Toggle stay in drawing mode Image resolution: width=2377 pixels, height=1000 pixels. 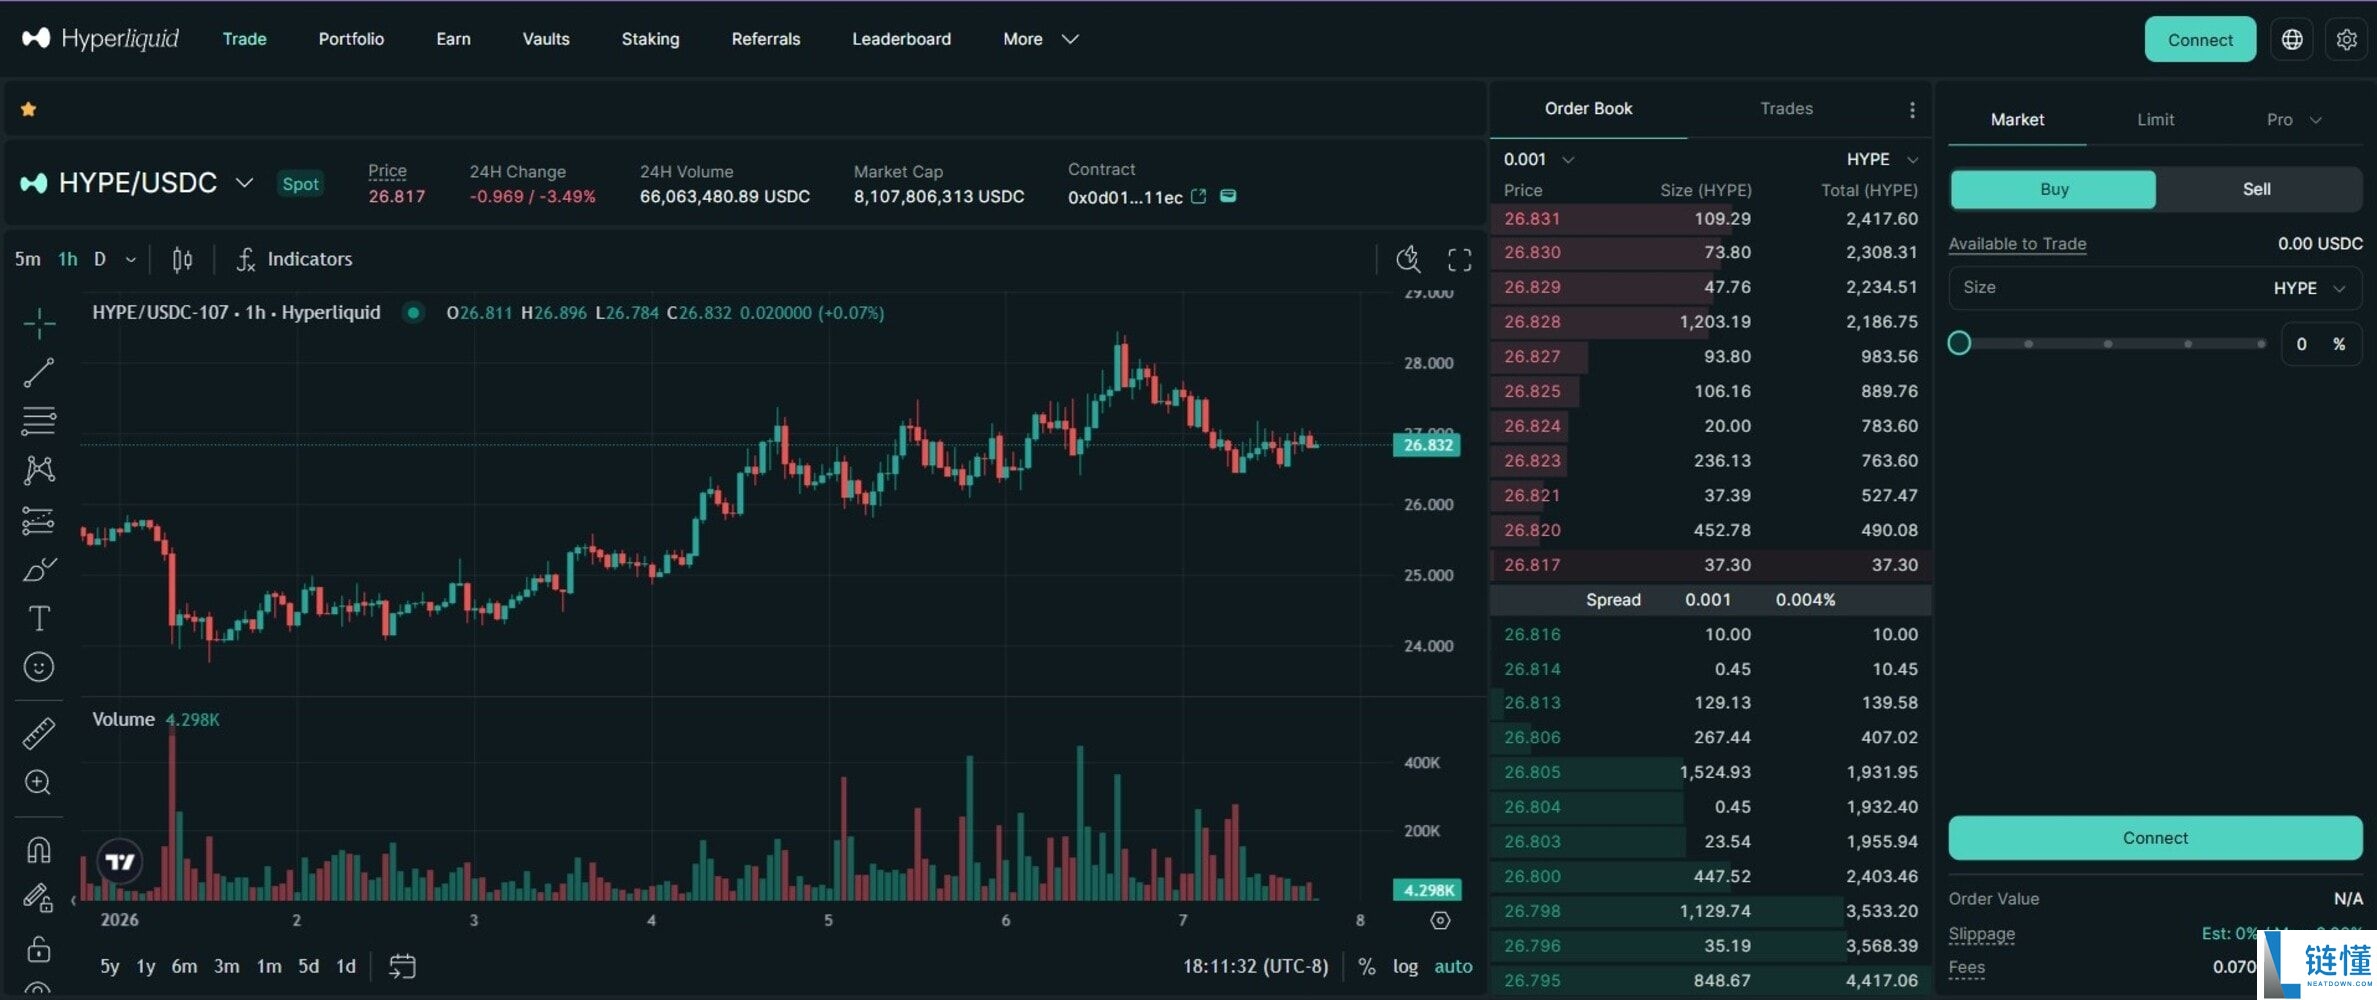coord(39,899)
